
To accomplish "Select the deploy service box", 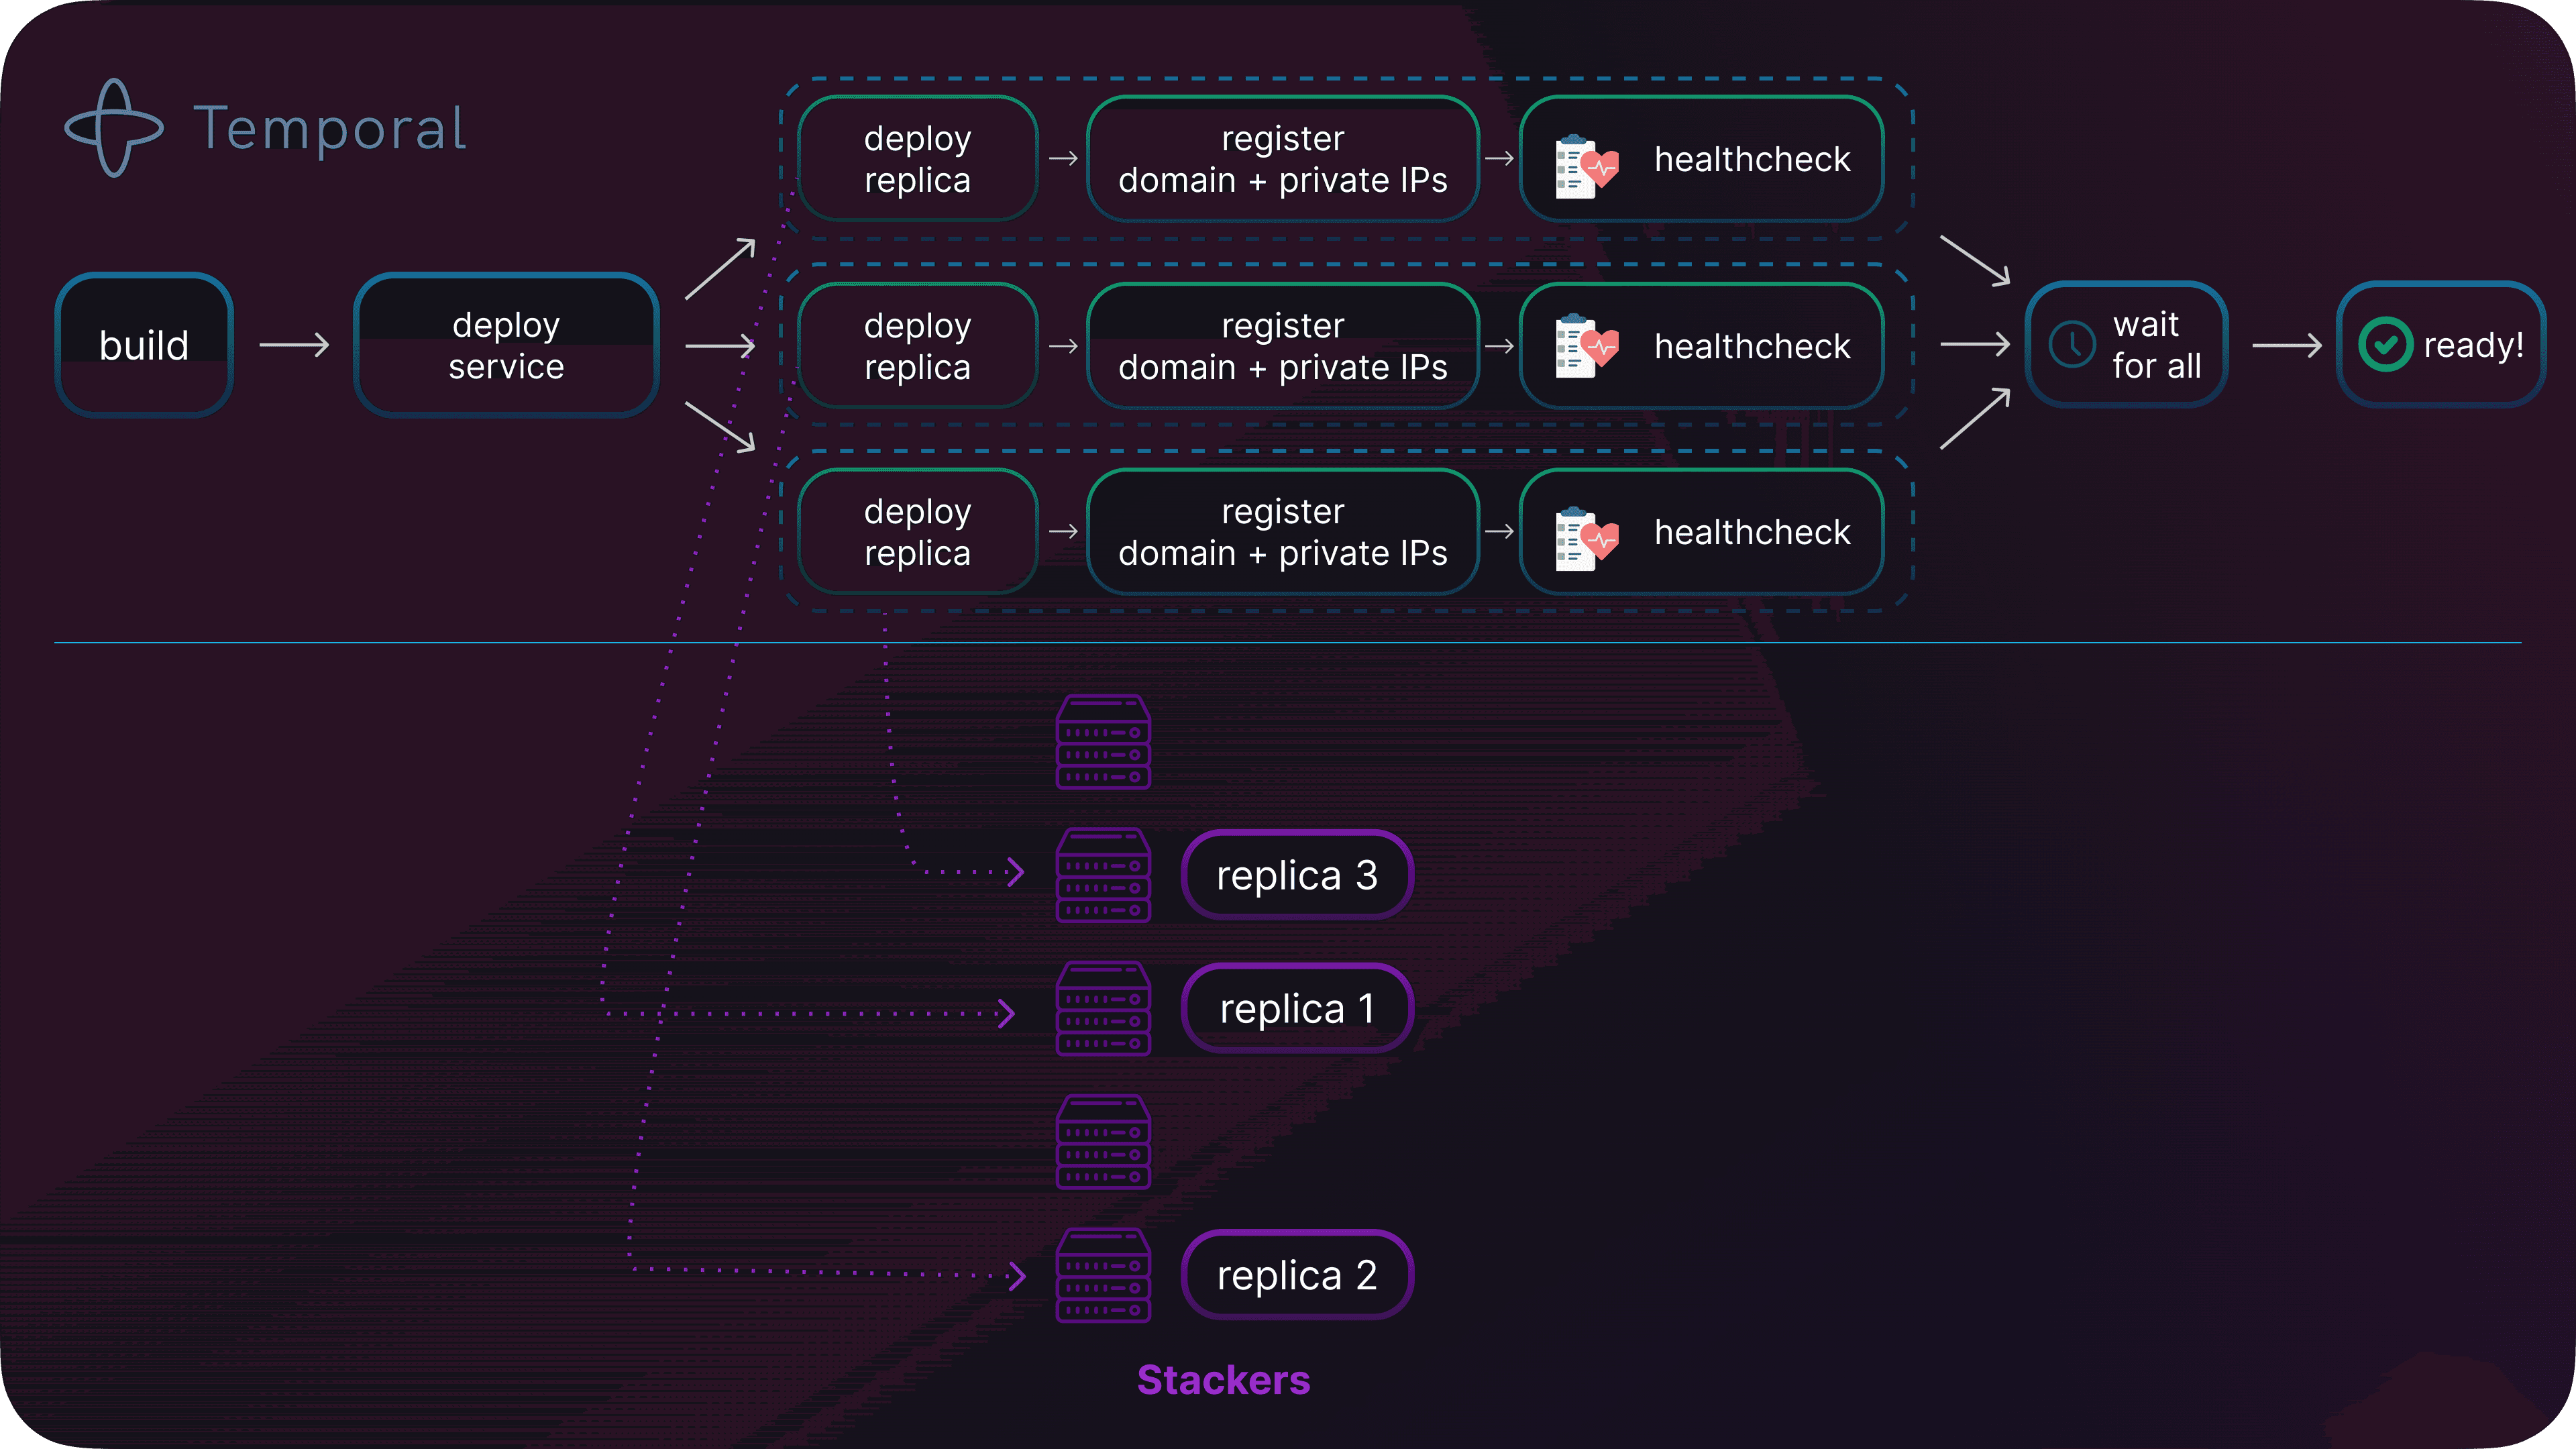I will coord(506,345).
